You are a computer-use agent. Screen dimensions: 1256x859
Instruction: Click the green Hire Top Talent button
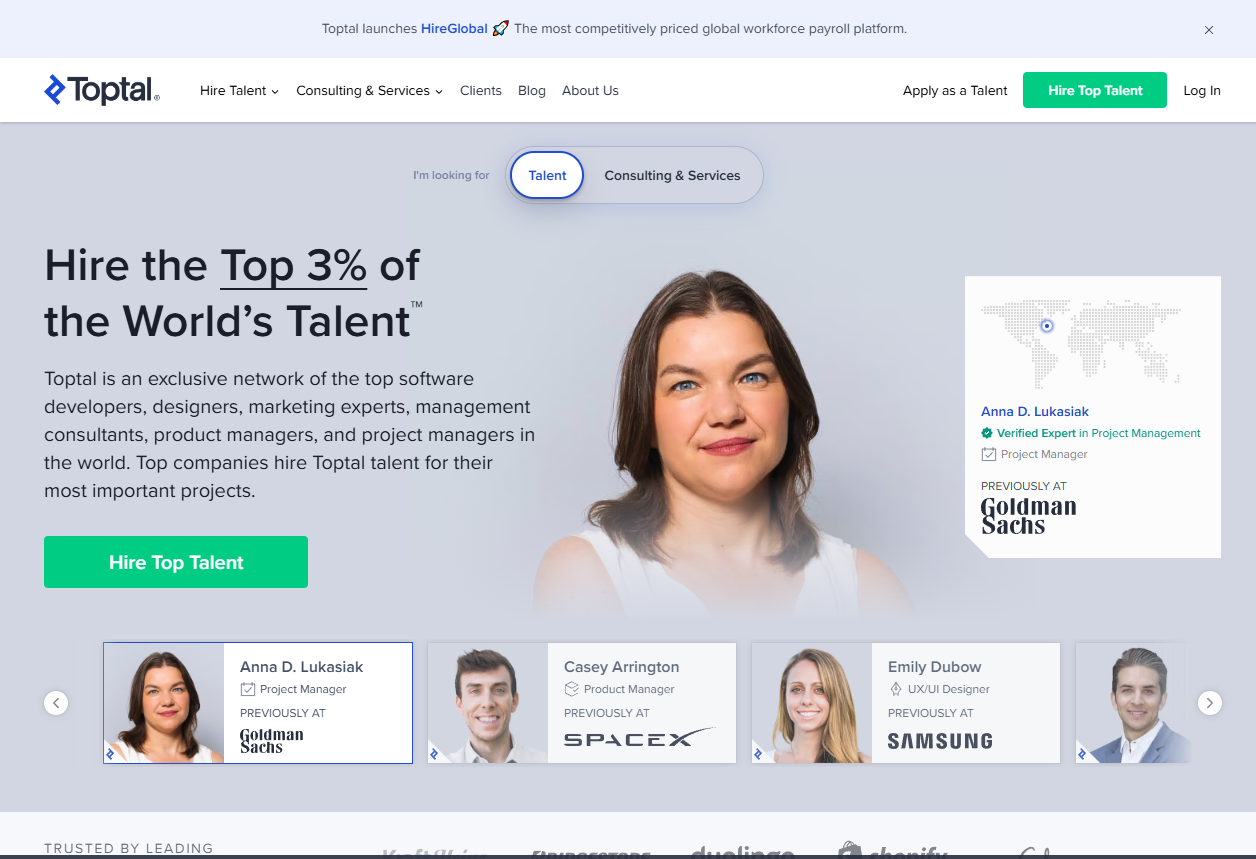pyautogui.click(x=1094, y=90)
